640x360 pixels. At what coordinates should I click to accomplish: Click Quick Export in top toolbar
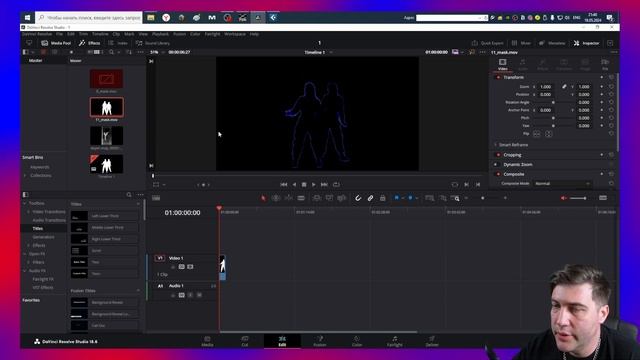click(487, 43)
